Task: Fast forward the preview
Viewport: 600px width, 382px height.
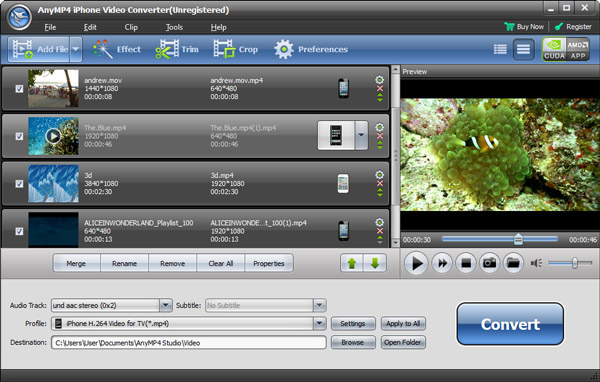Action: point(442,263)
